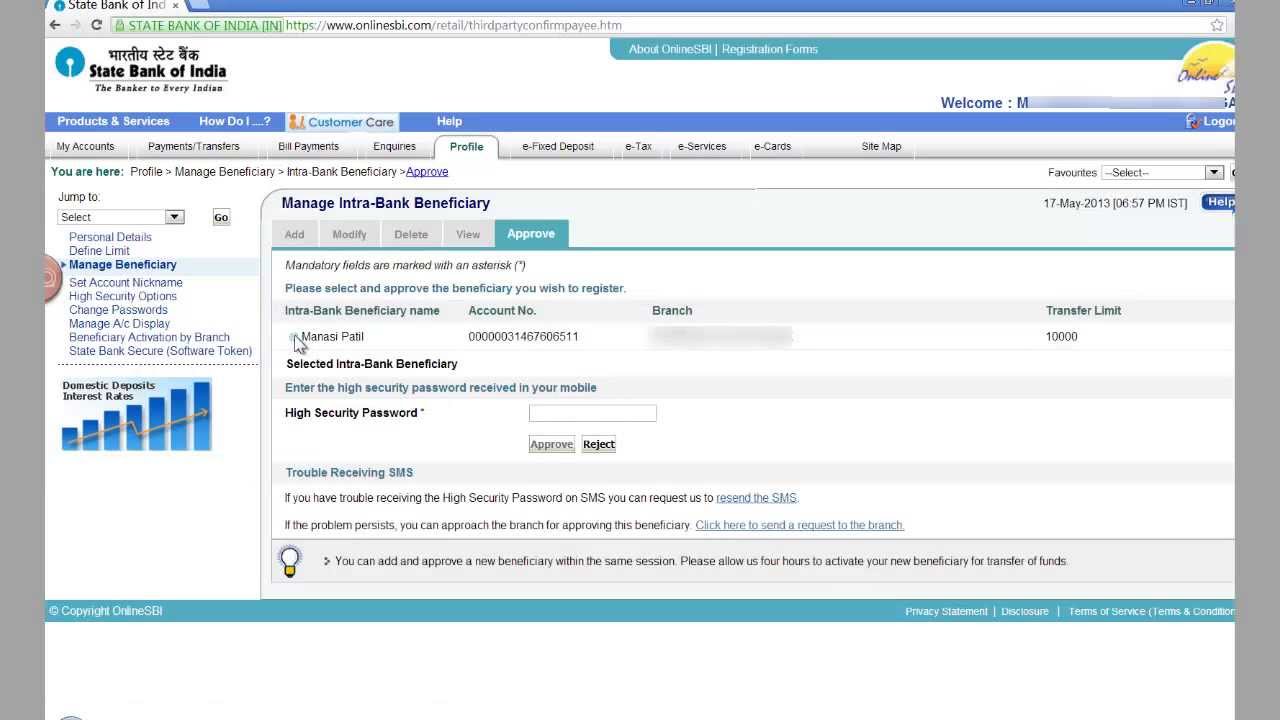
Task: Click the Registration Forms link
Action: (x=770, y=49)
